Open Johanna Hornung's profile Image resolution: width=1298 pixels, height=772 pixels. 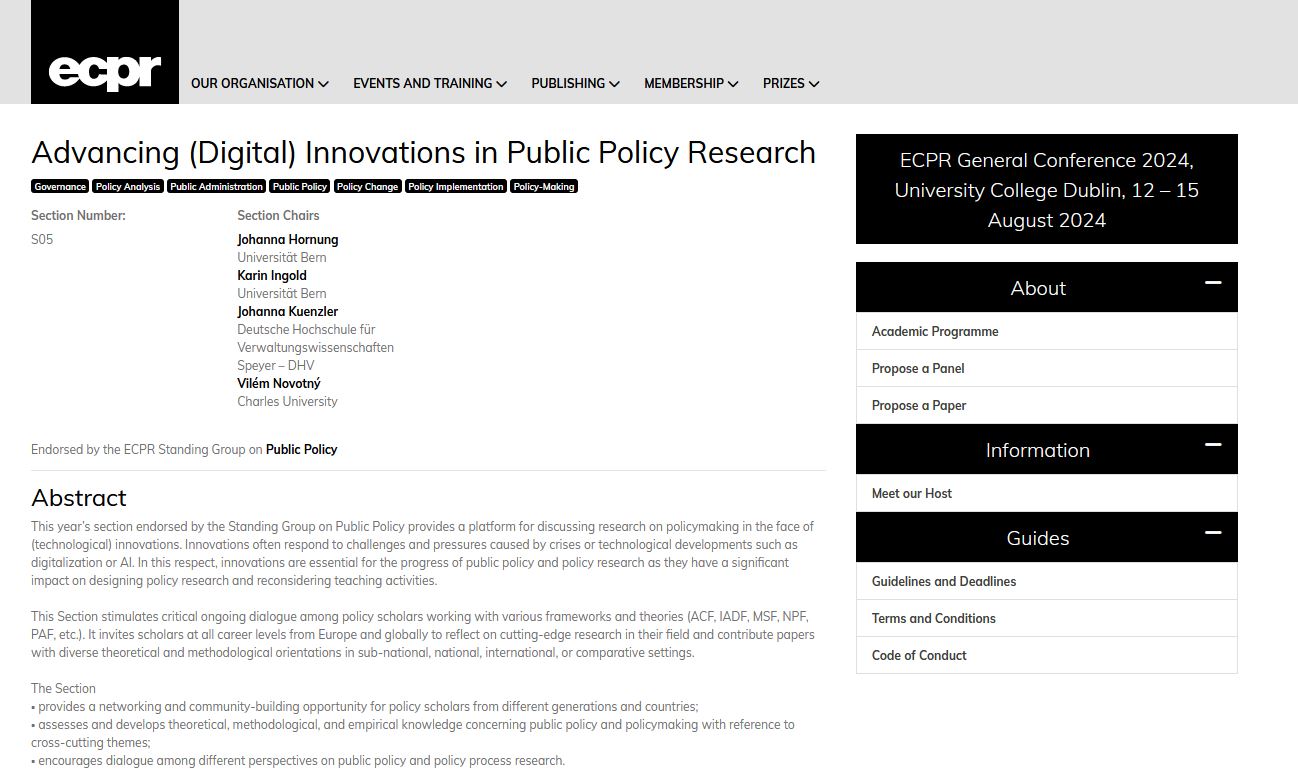pos(288,240)
